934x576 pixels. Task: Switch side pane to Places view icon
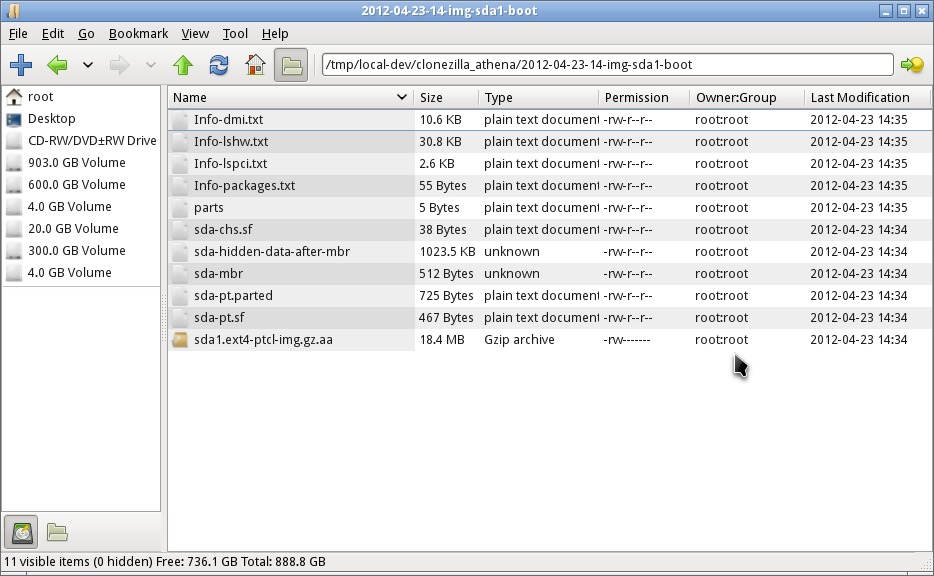click(22, 532)
